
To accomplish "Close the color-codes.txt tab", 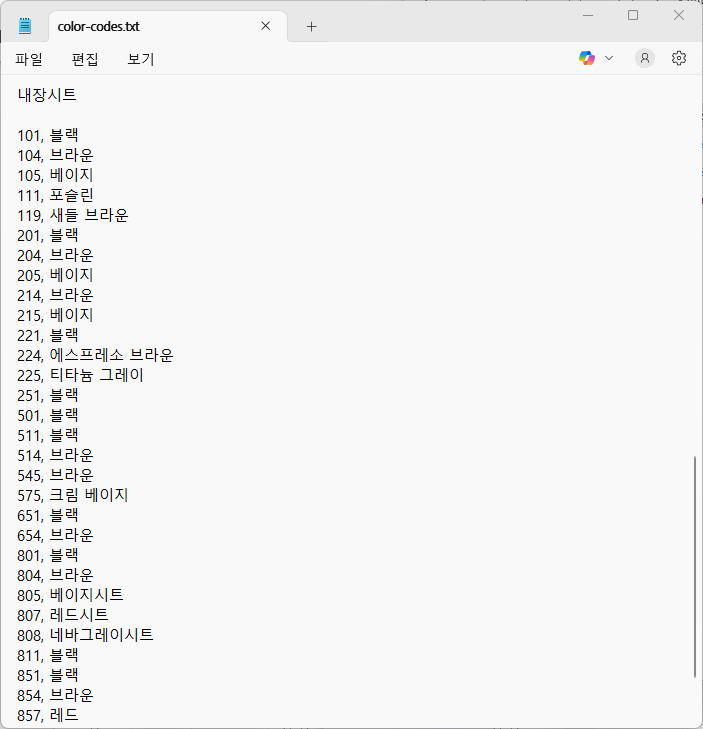I will coord(266,26).
